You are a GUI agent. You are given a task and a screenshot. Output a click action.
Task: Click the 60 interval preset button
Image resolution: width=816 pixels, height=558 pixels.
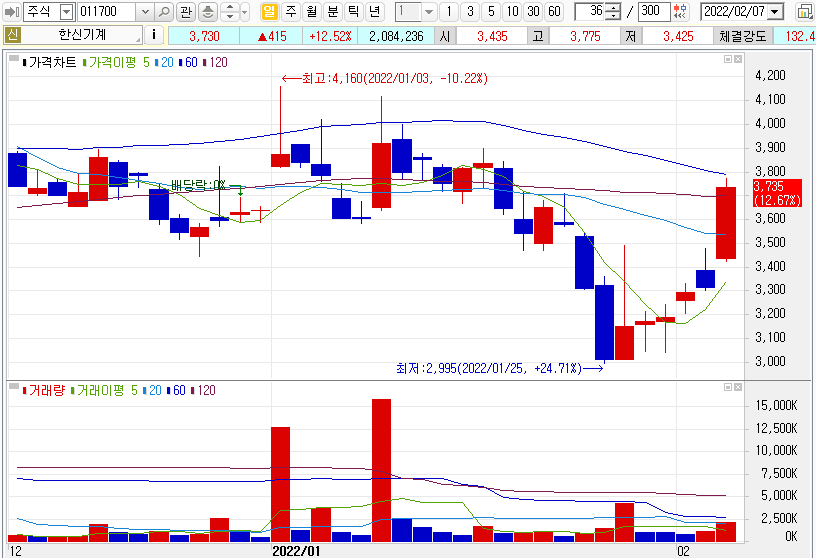tap(555, 11)
